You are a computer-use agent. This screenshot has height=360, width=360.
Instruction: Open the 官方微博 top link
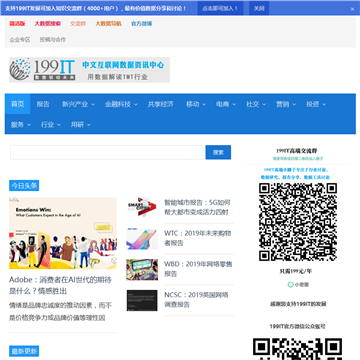(141, 24)
